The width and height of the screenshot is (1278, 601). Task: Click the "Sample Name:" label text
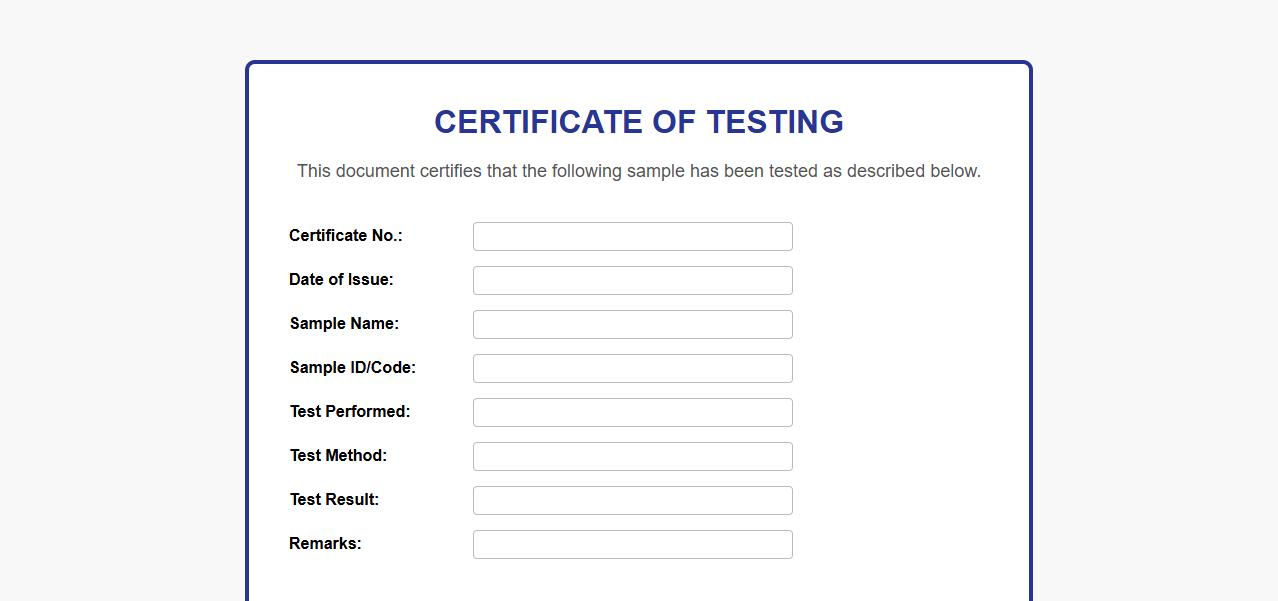(x=344, y=324)
